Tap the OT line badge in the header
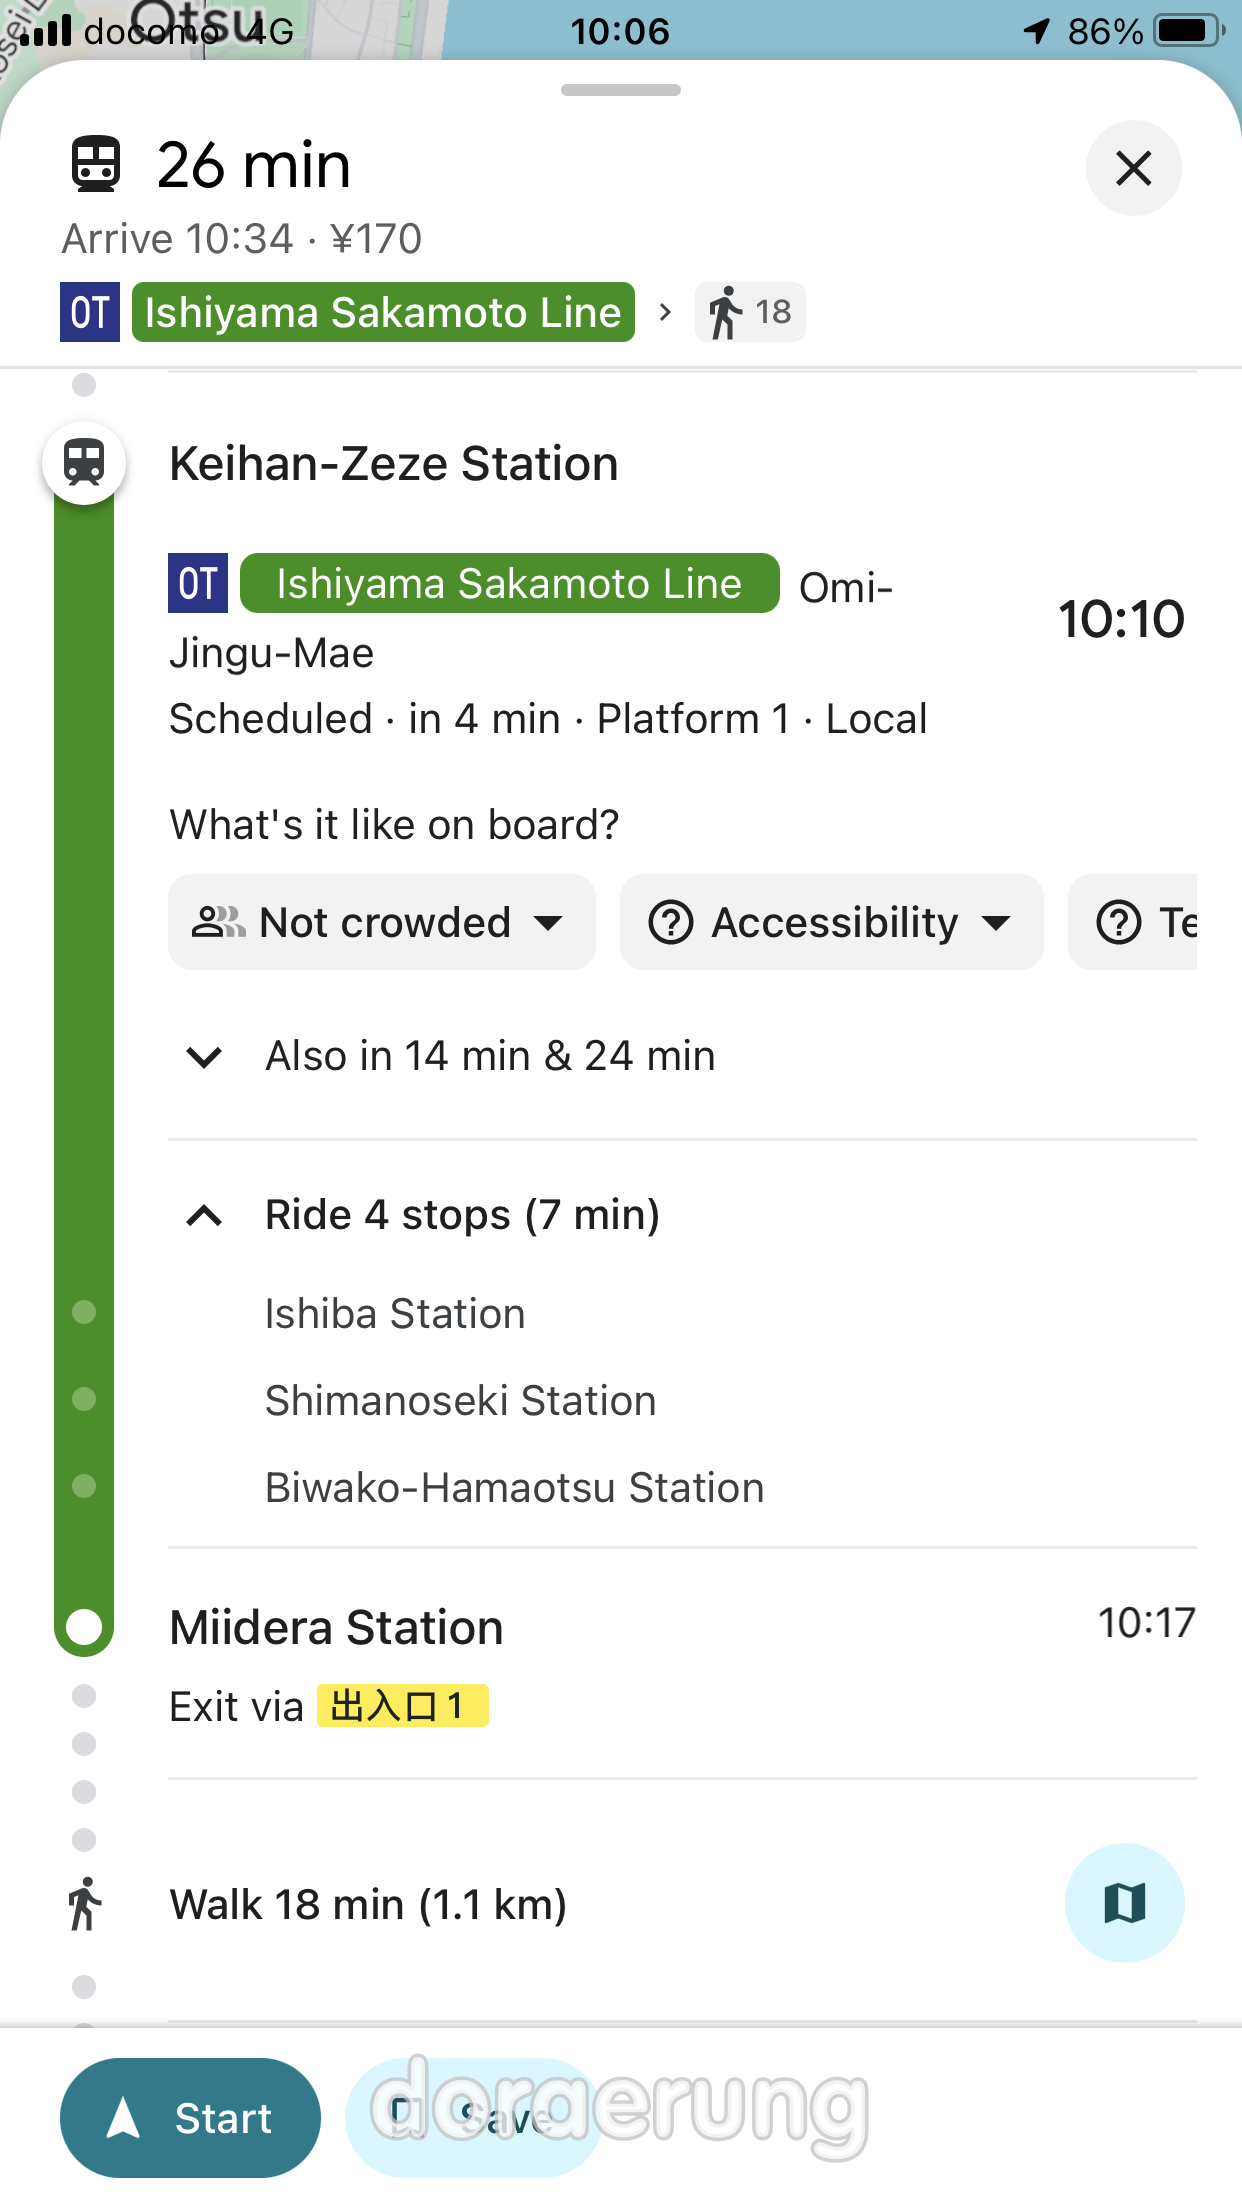Viewport: 1242px width, 2208px height. (90, 312)
